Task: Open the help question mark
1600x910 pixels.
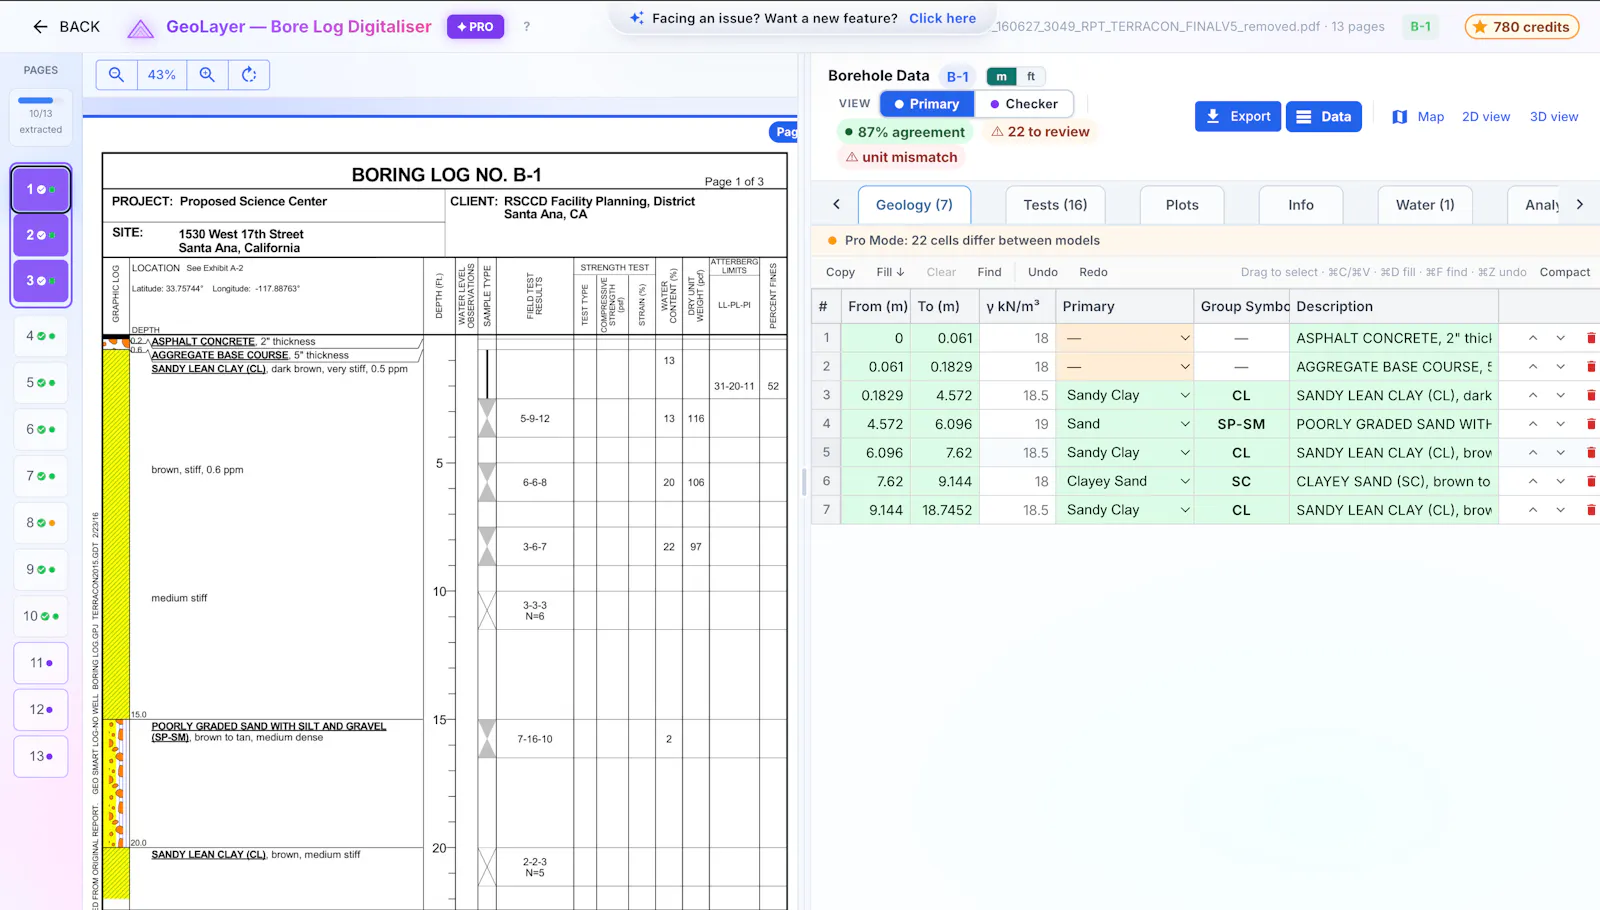Action: click(527, 27)
